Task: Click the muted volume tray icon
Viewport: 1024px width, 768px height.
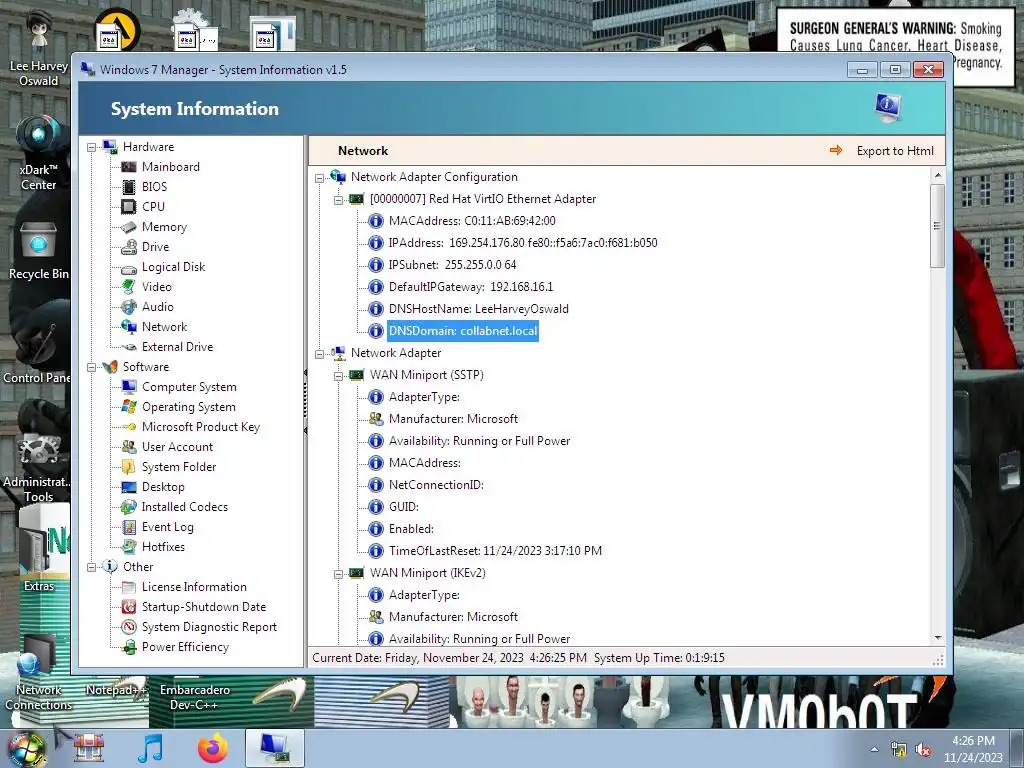Action: tap(923, 750)
